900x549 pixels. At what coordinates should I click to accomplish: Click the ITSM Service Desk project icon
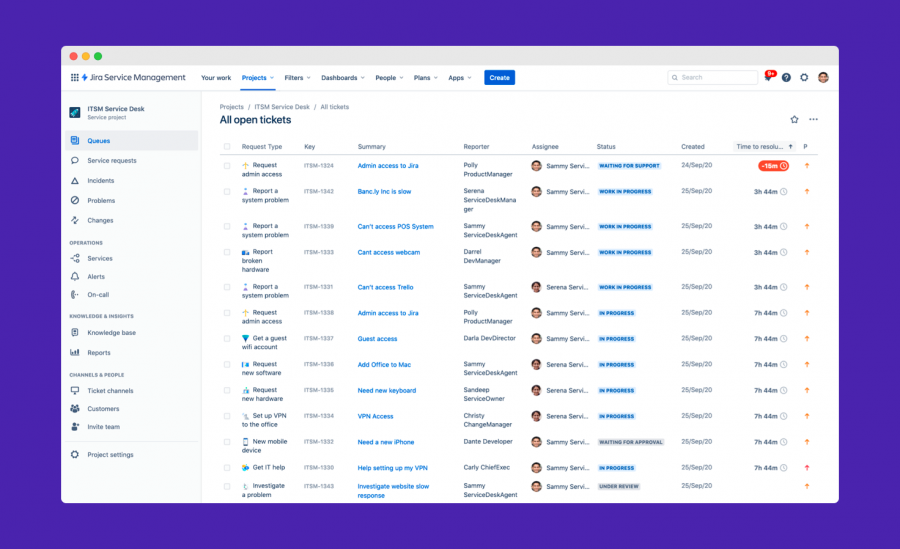[75, 113]
